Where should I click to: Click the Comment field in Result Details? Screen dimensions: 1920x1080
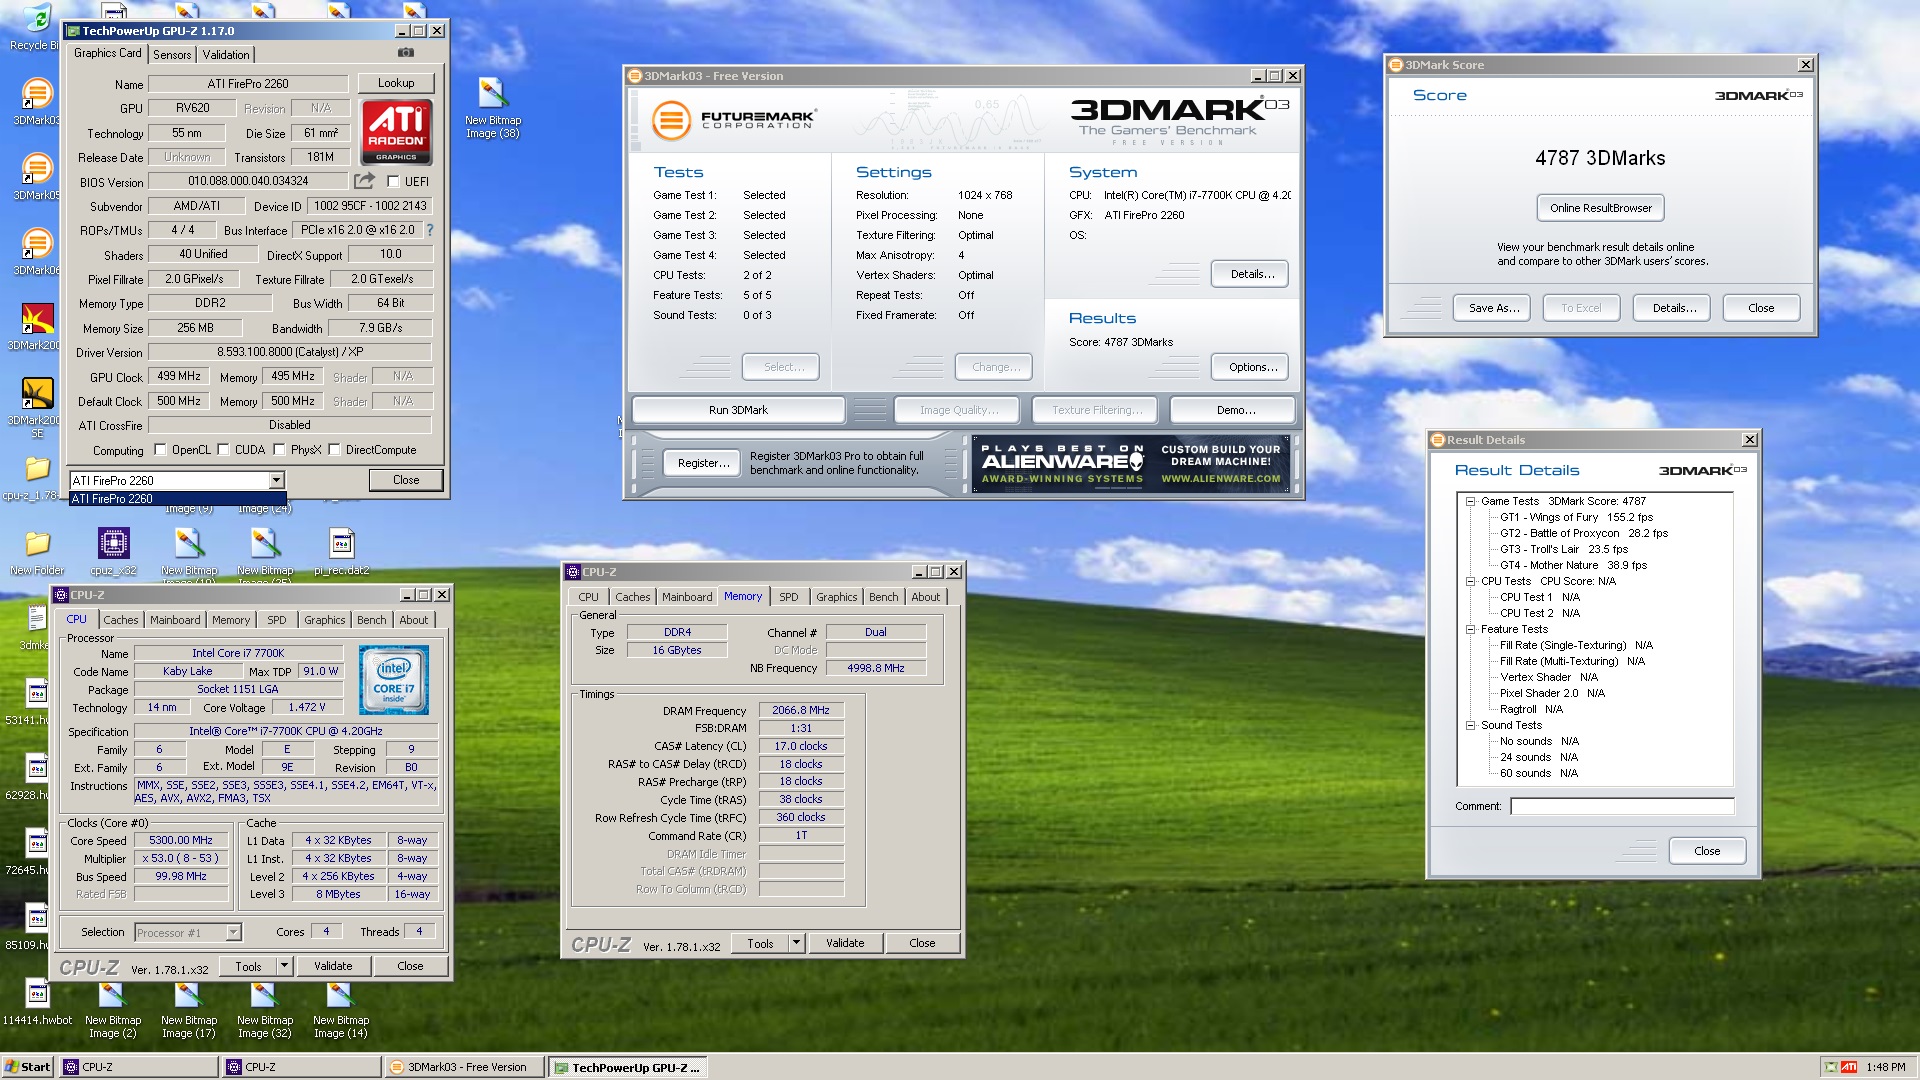pos(1622,806)
